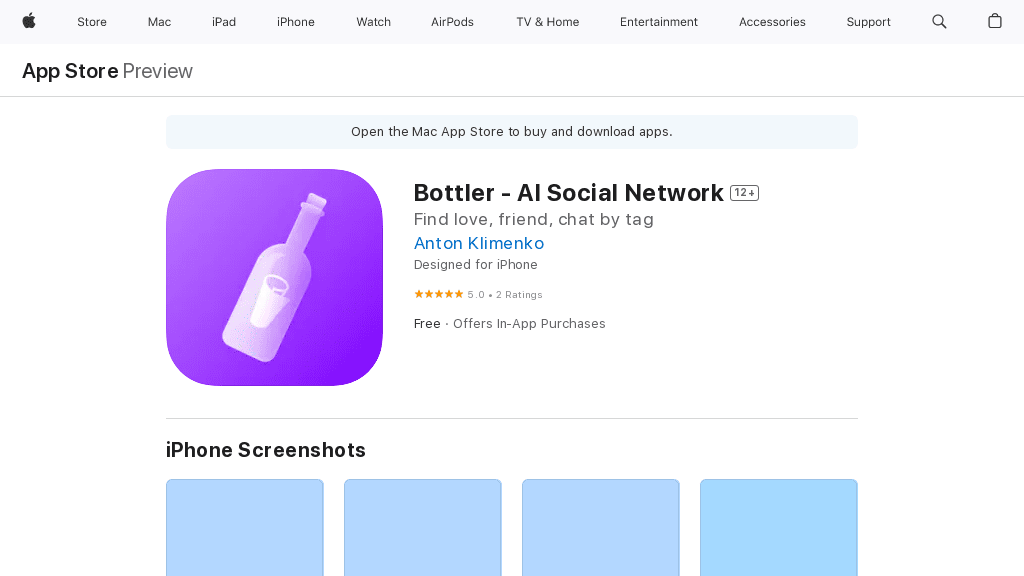
Task: Open the search icon
Action: tap(939, 21)
